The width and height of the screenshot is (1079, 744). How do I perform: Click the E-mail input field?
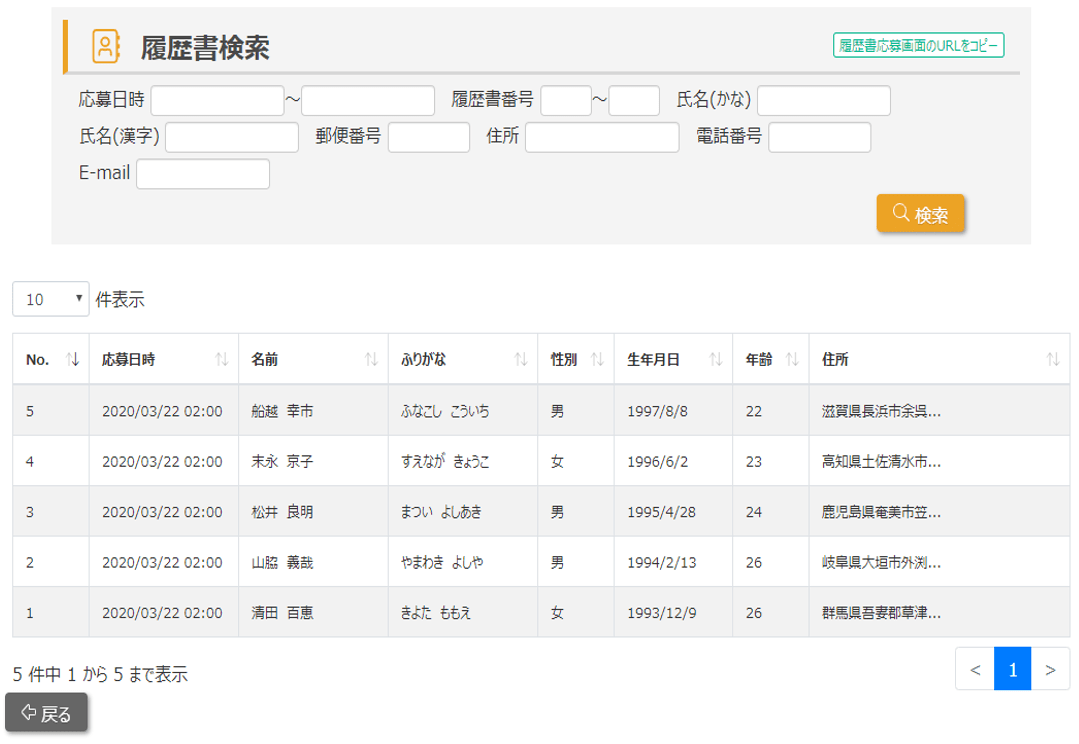(x=203, y=174)
